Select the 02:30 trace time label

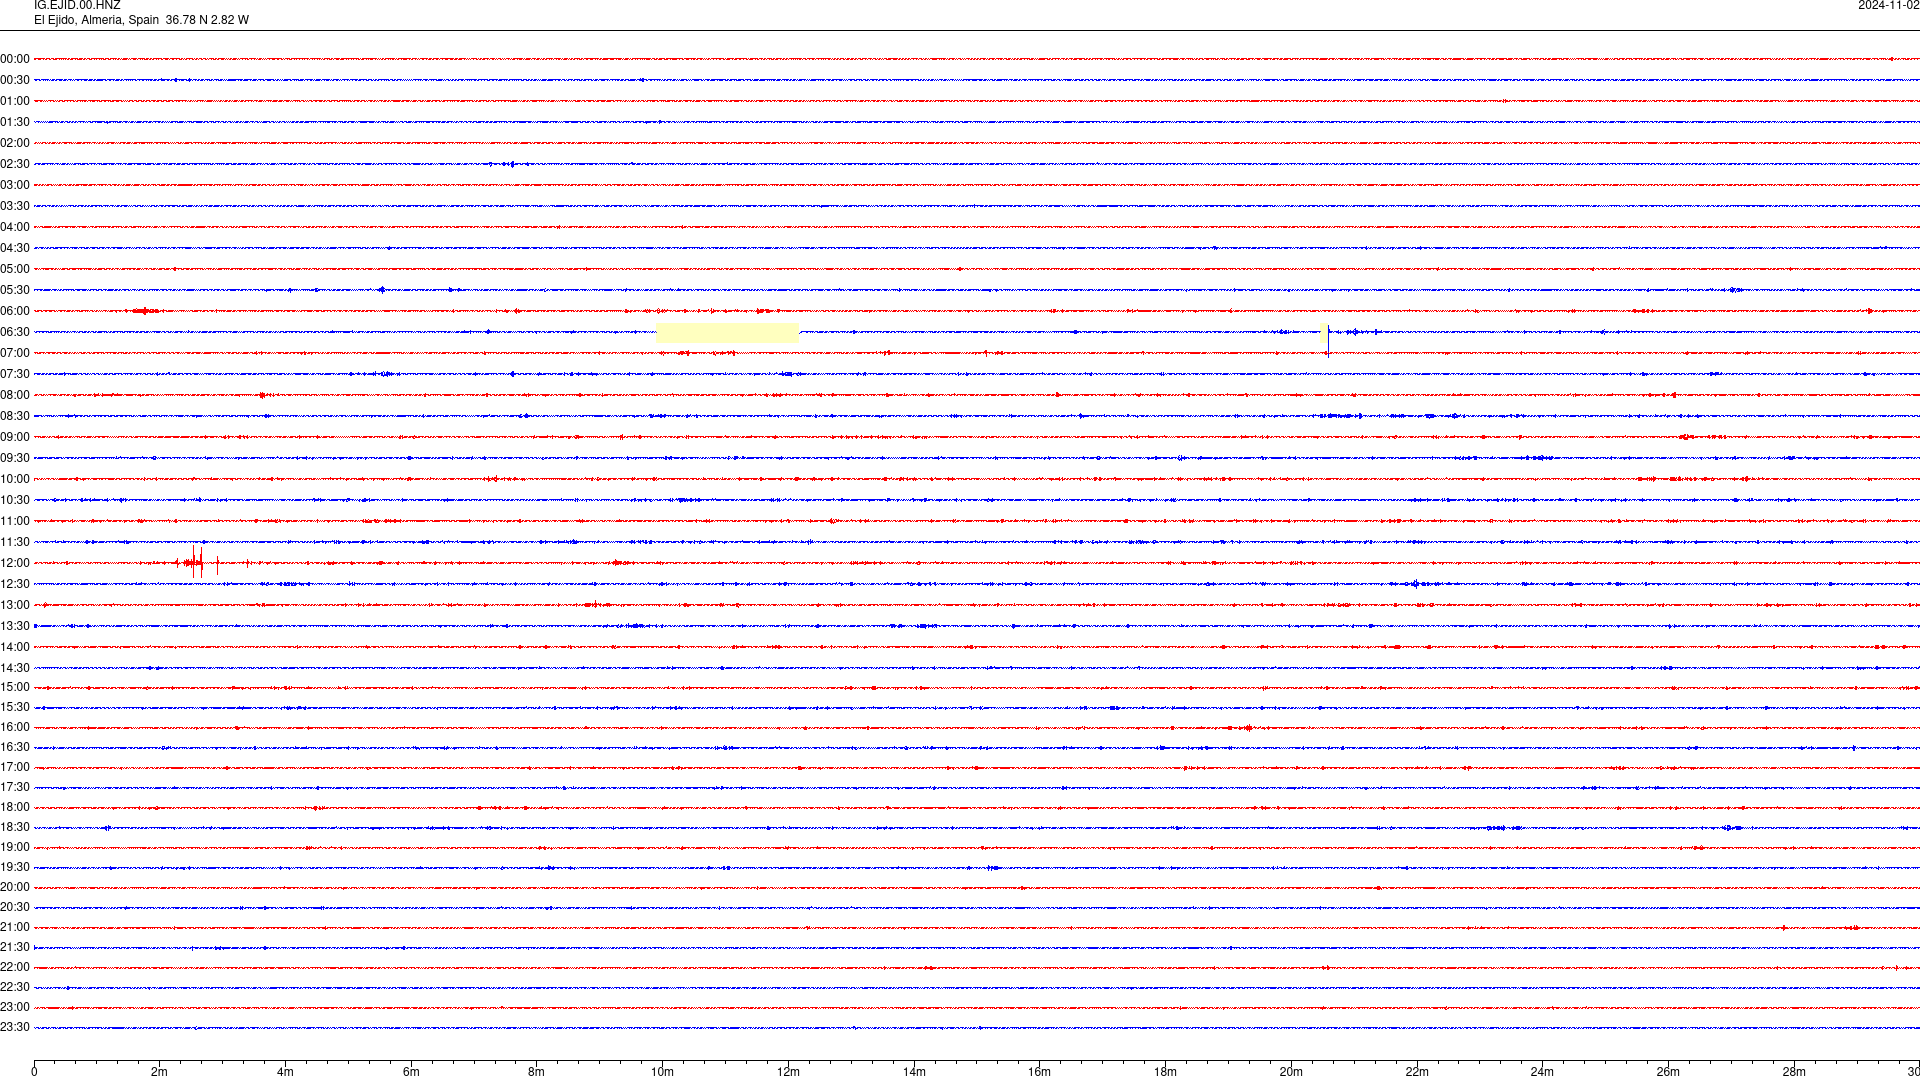point(15,164)
